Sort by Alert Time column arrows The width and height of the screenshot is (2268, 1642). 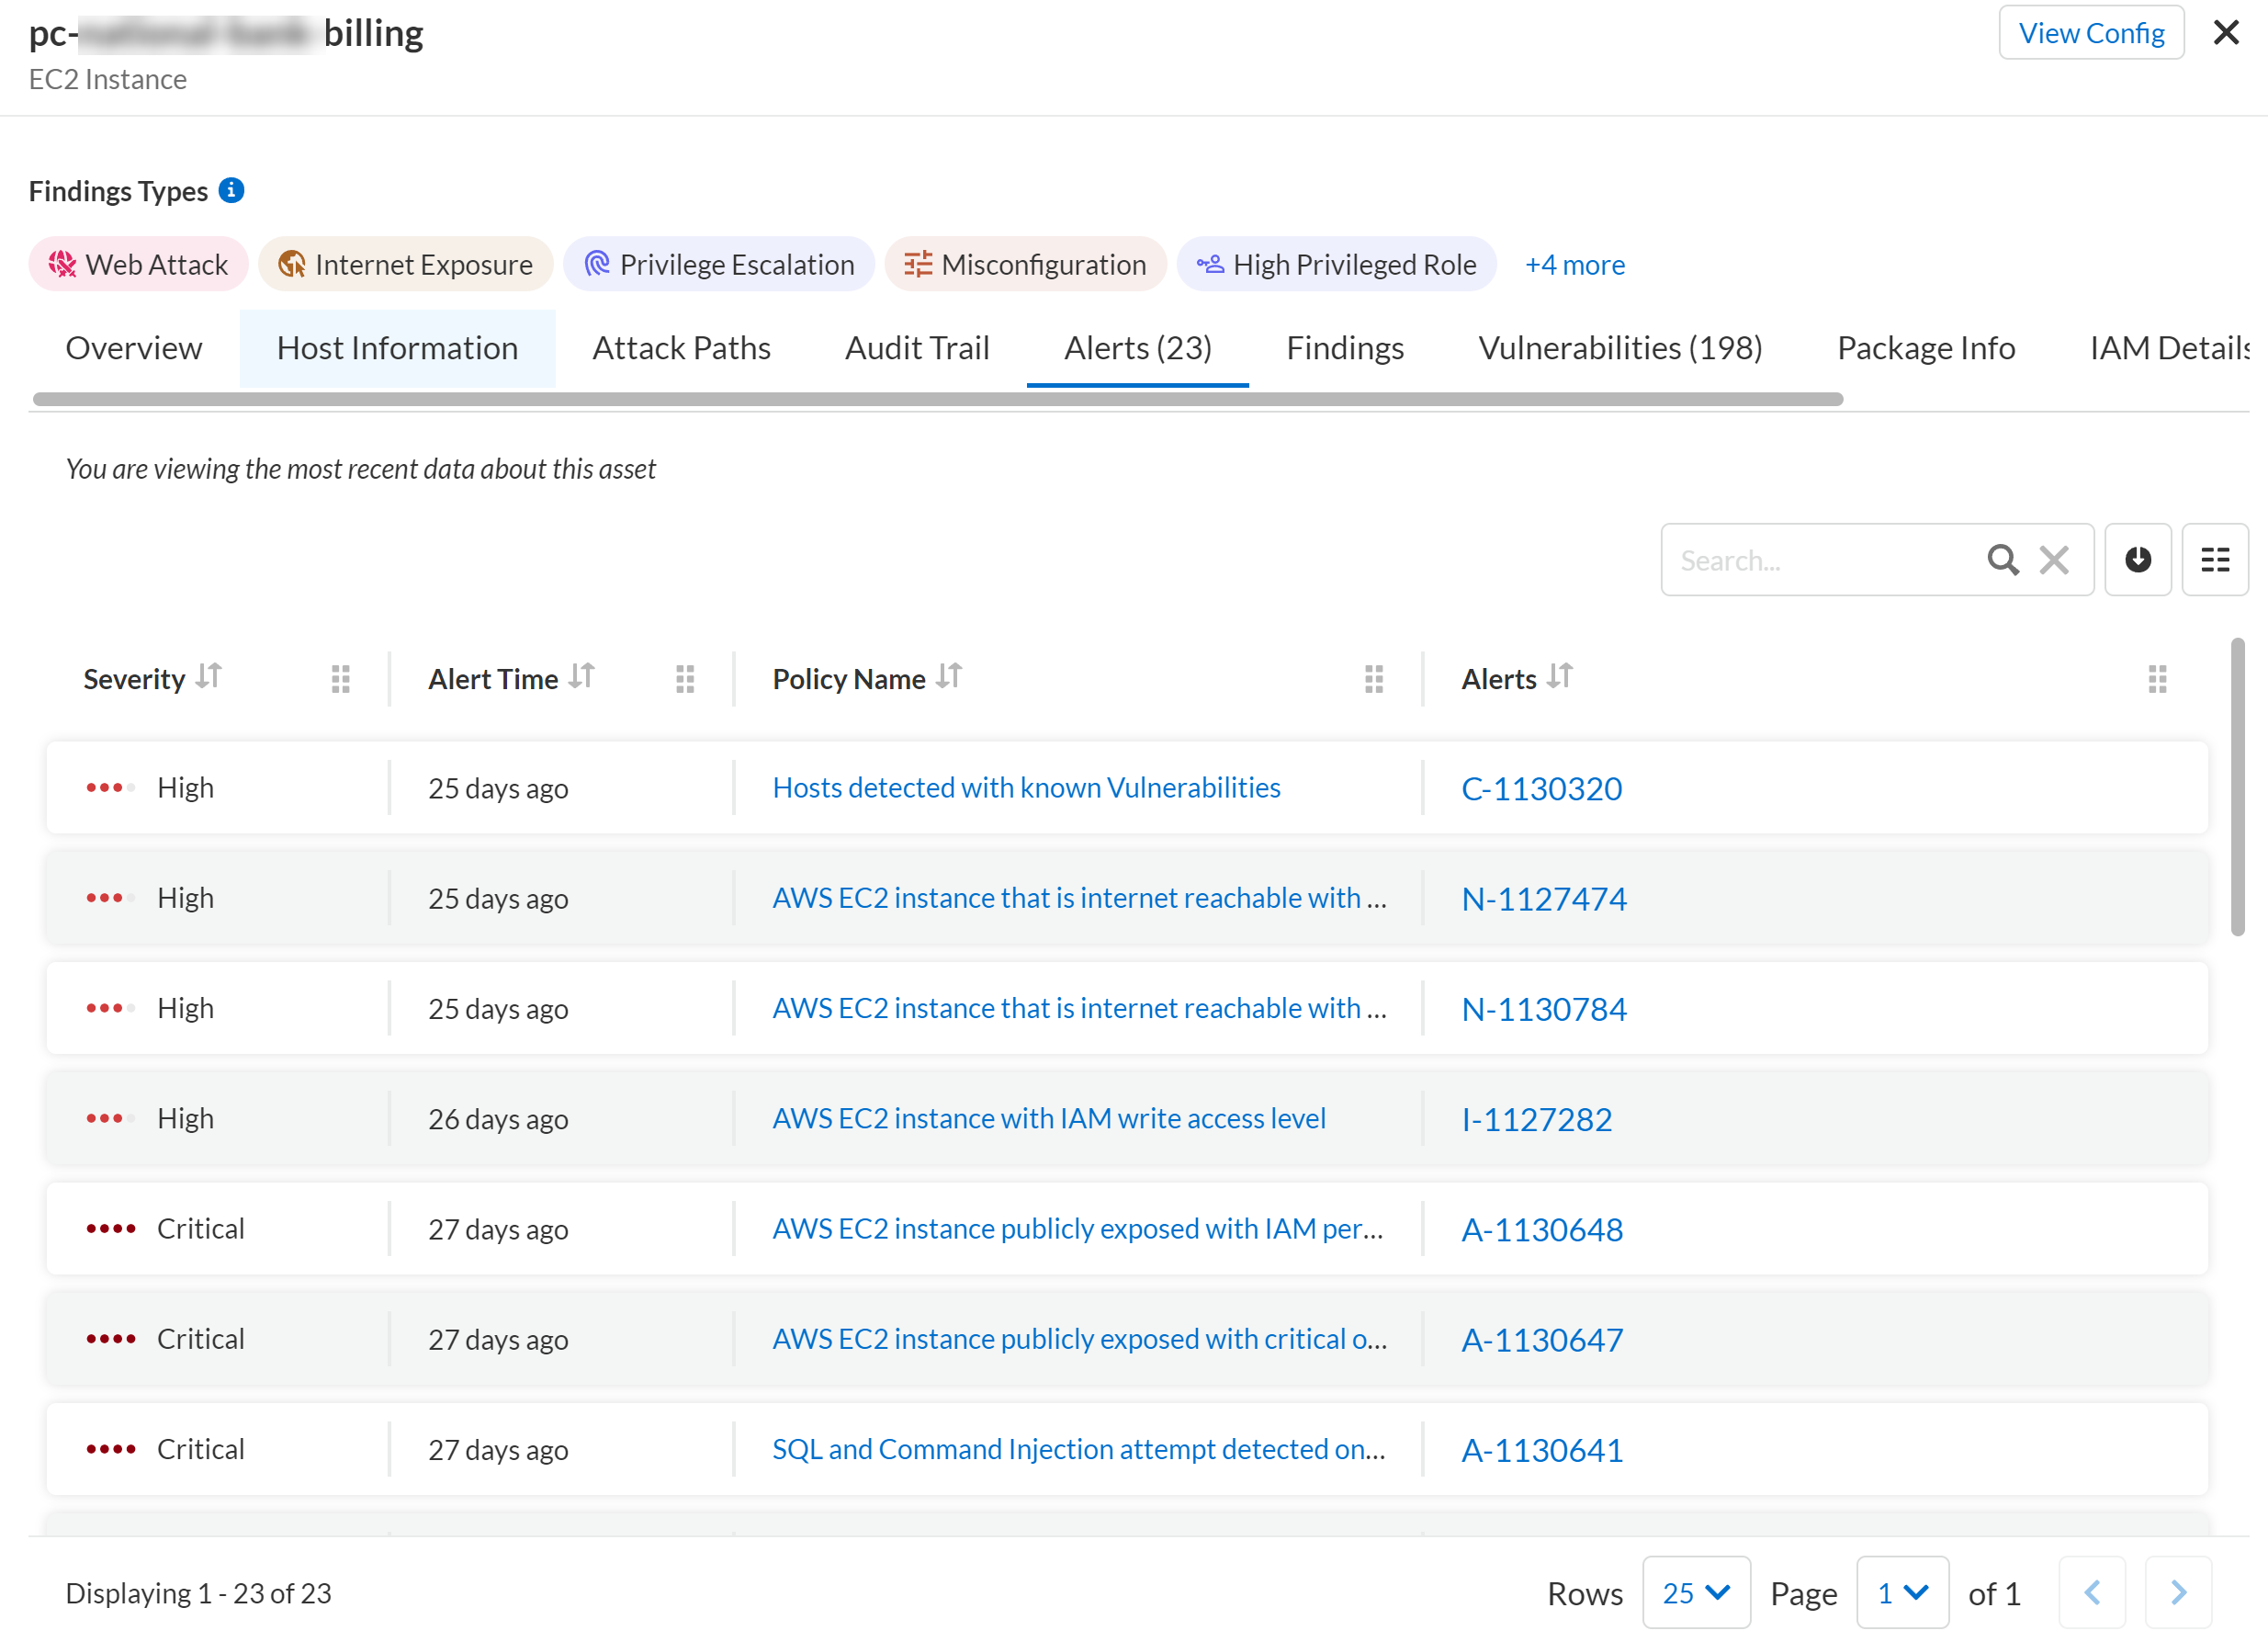click(582, 677)
